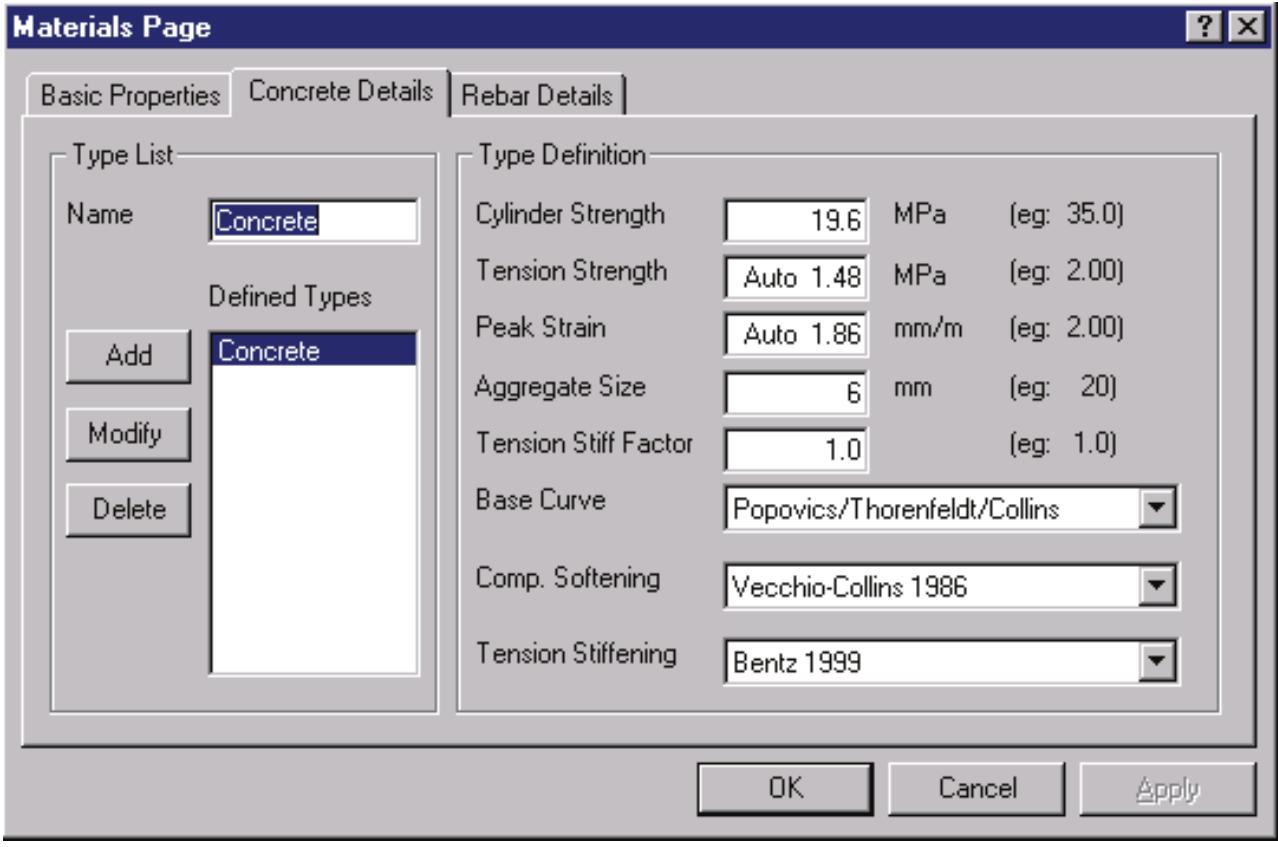Click the Cancel button
Image resolution: width=1278 pixels, height=847 pixels.
[x=977, y=788]
